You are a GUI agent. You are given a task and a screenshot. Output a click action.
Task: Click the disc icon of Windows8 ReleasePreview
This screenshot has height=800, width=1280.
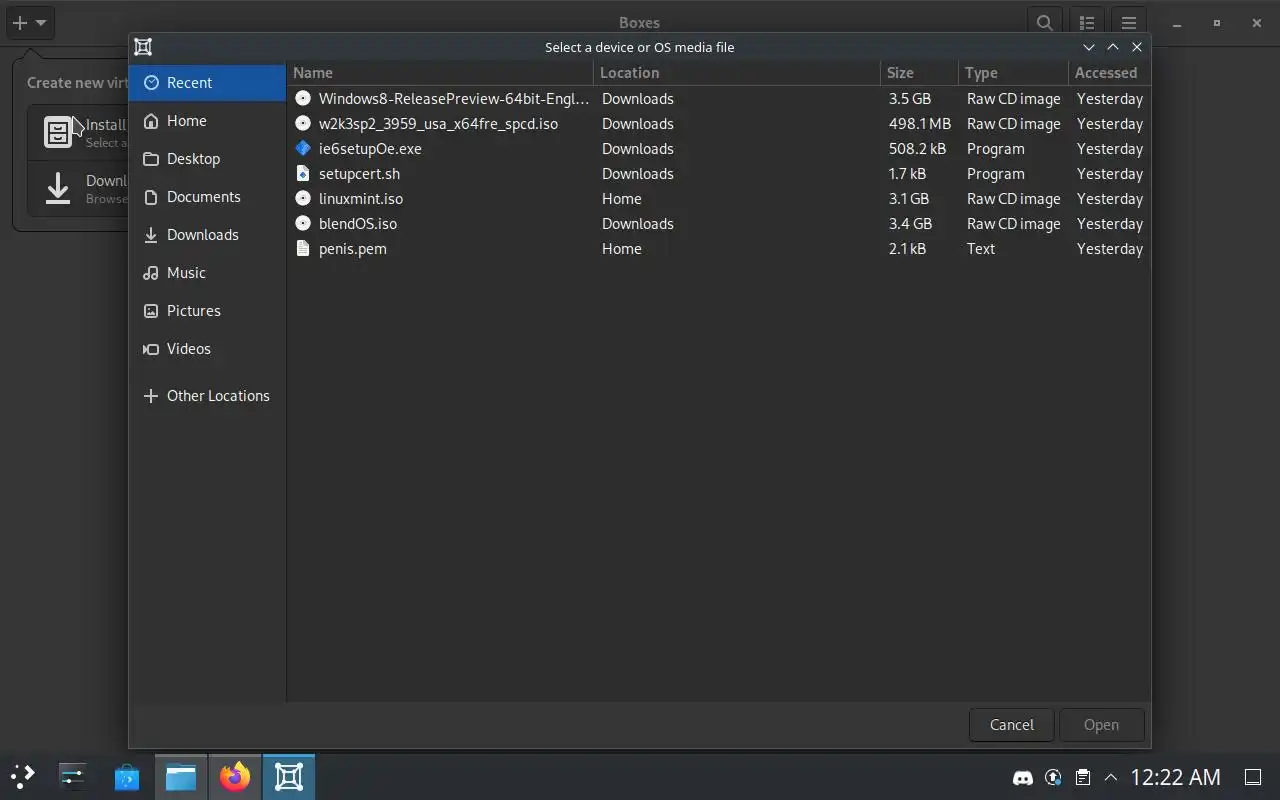pyautogui.click(x=303, y=99)
